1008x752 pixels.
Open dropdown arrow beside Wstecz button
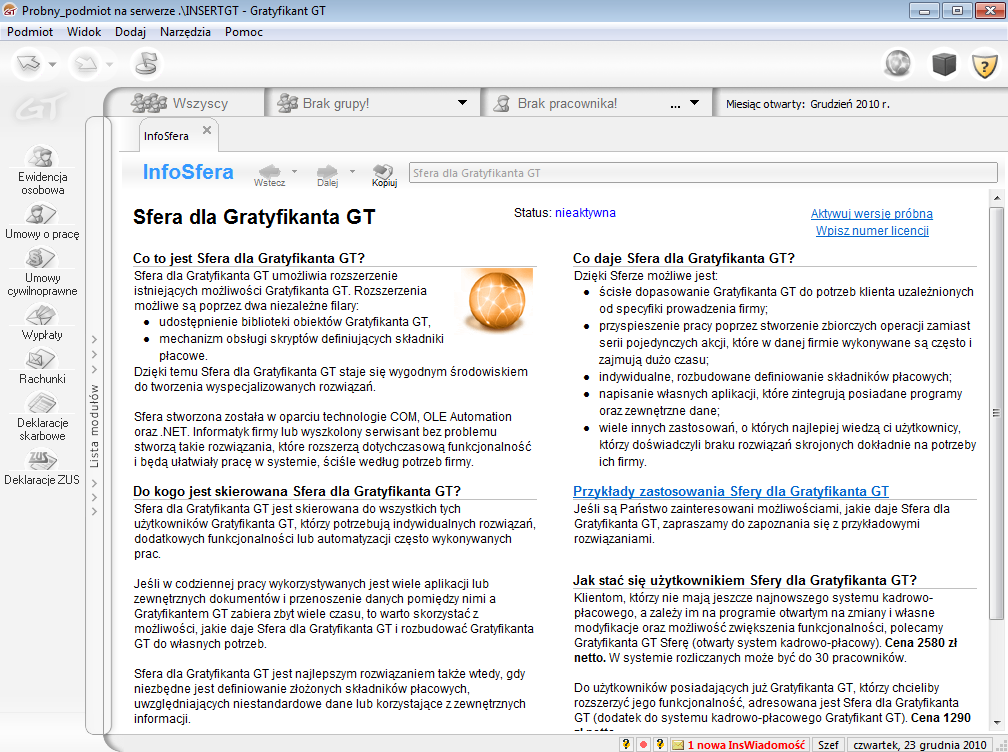[x=296, y=172]
